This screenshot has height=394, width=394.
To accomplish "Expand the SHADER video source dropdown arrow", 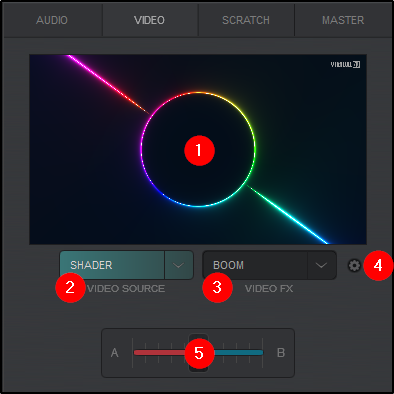I will coord(179,265).
